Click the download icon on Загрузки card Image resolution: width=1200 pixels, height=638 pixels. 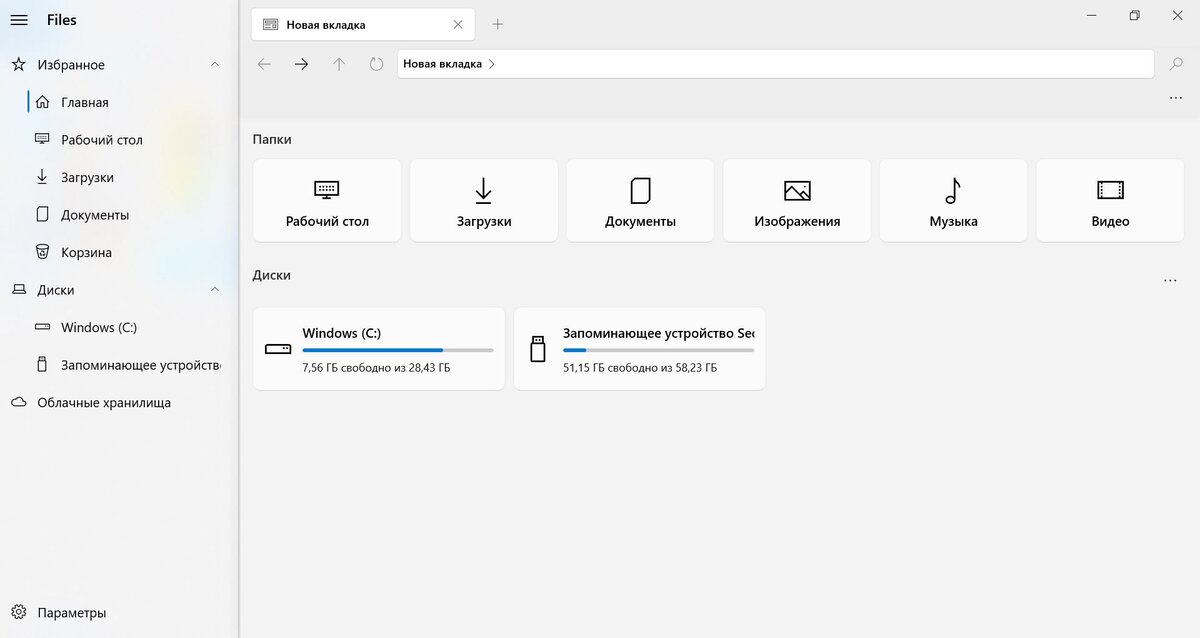tap(483, 190)
